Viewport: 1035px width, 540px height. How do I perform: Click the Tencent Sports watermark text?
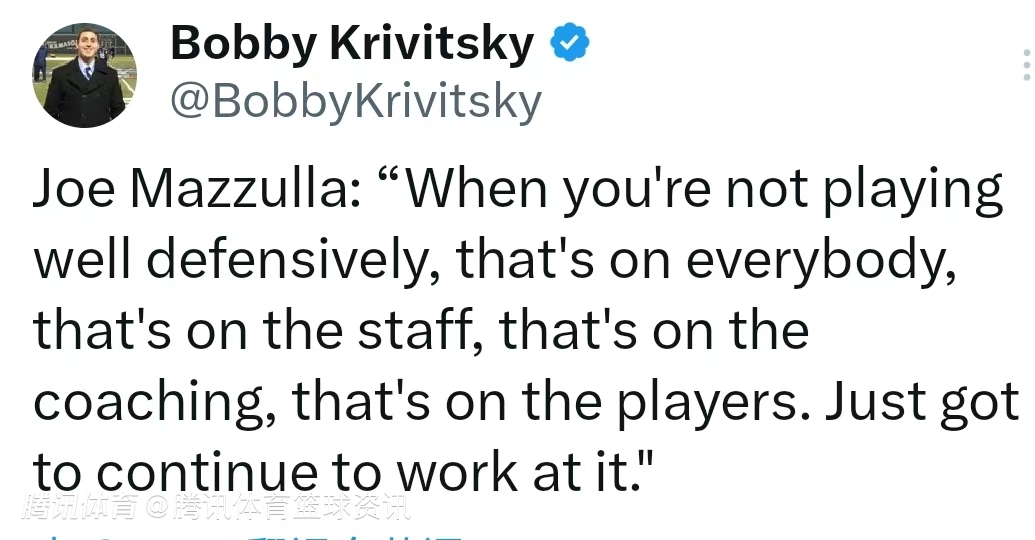tap(215, 507)
